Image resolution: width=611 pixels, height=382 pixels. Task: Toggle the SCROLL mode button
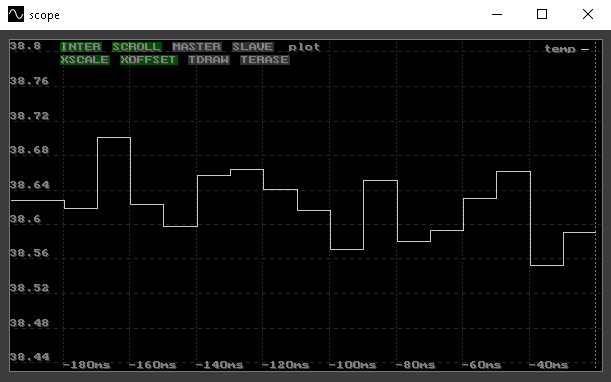click(136, 47)
